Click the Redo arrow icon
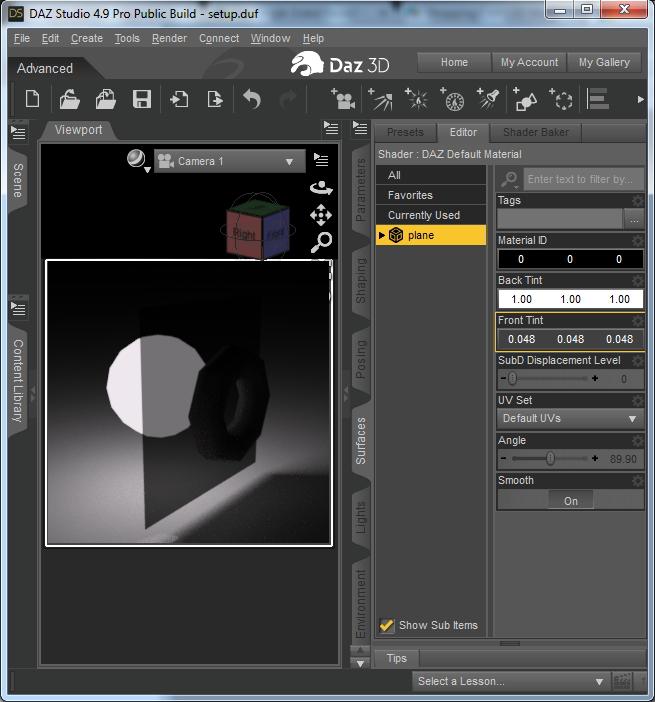The height and width of the screenshot is (702, 655). point(288,99)
